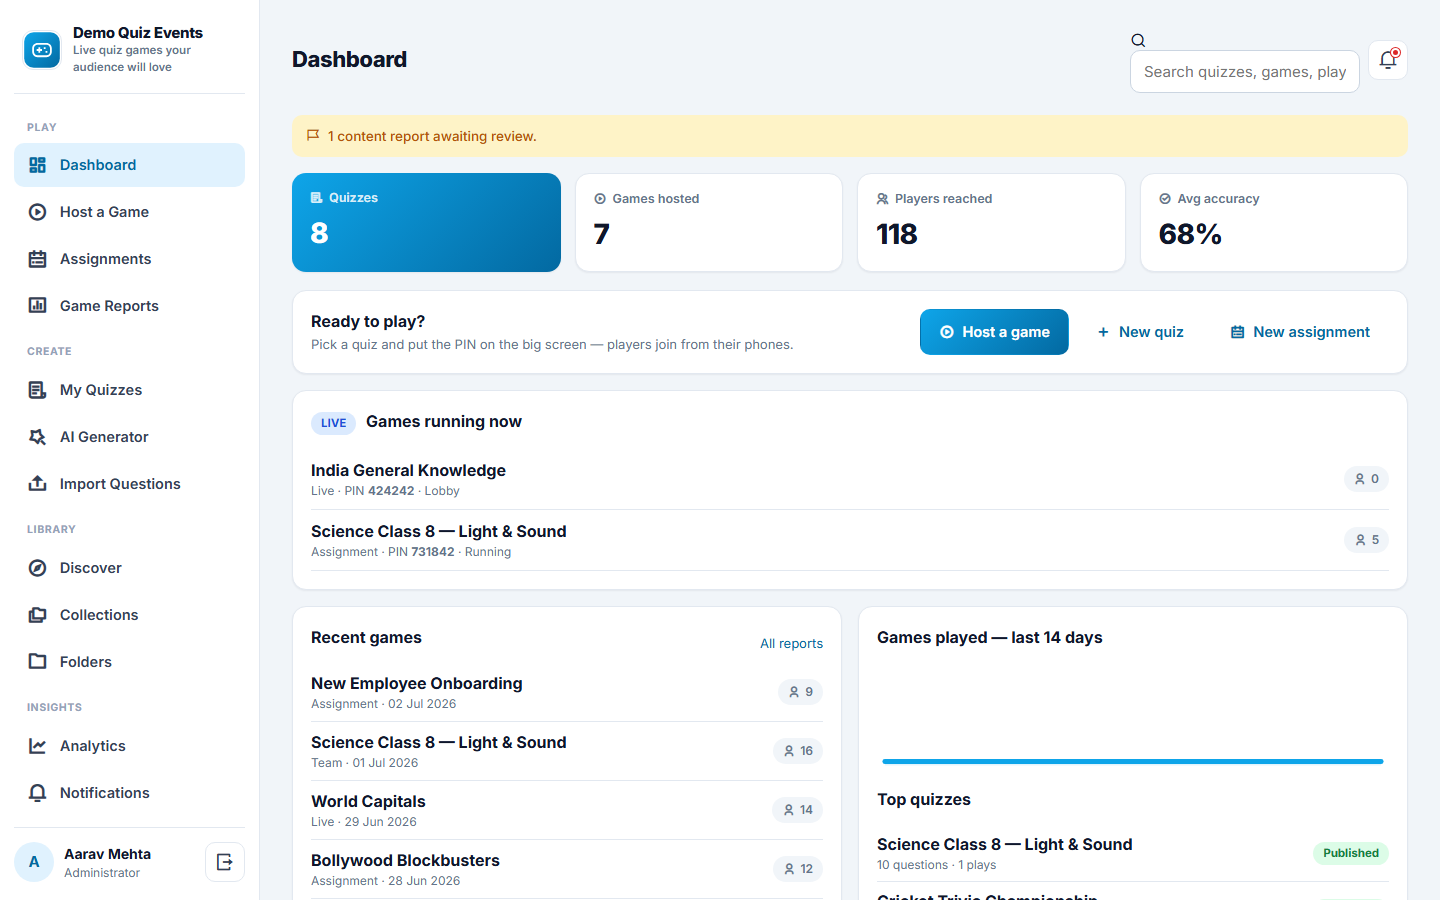Focus the search quizzes input field
Image resolution: width=1440 pixels, height=900 pixels.
pyautogui.click(x=1245, y=72)
